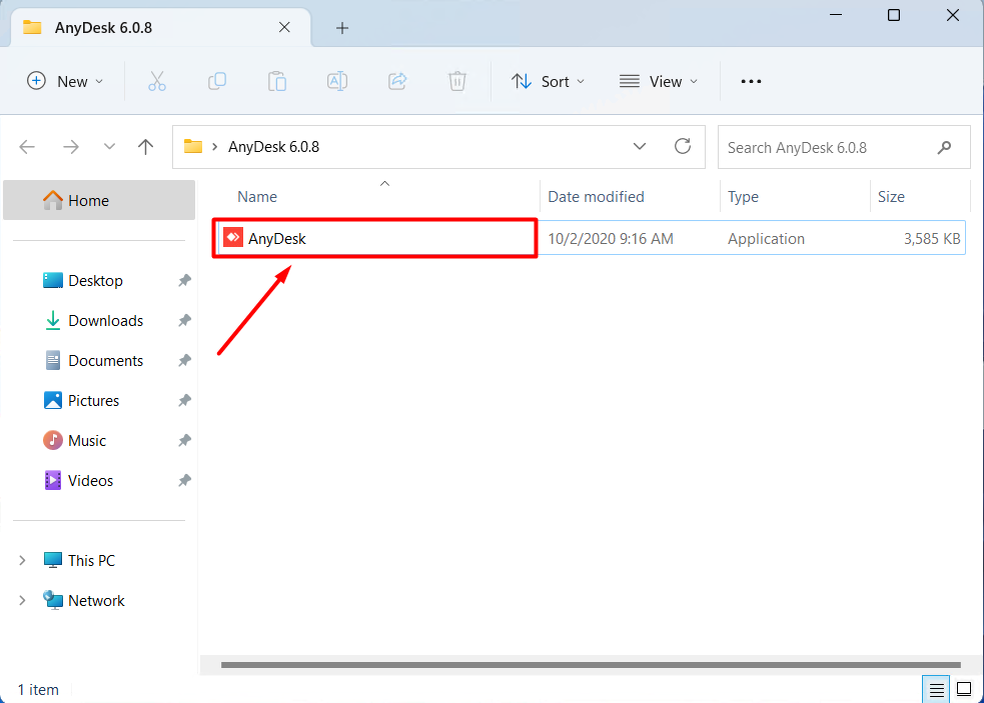This screenshot has height=703, width=984.
Task: Go forward with the right arrow
Action: tap(71, 147)
